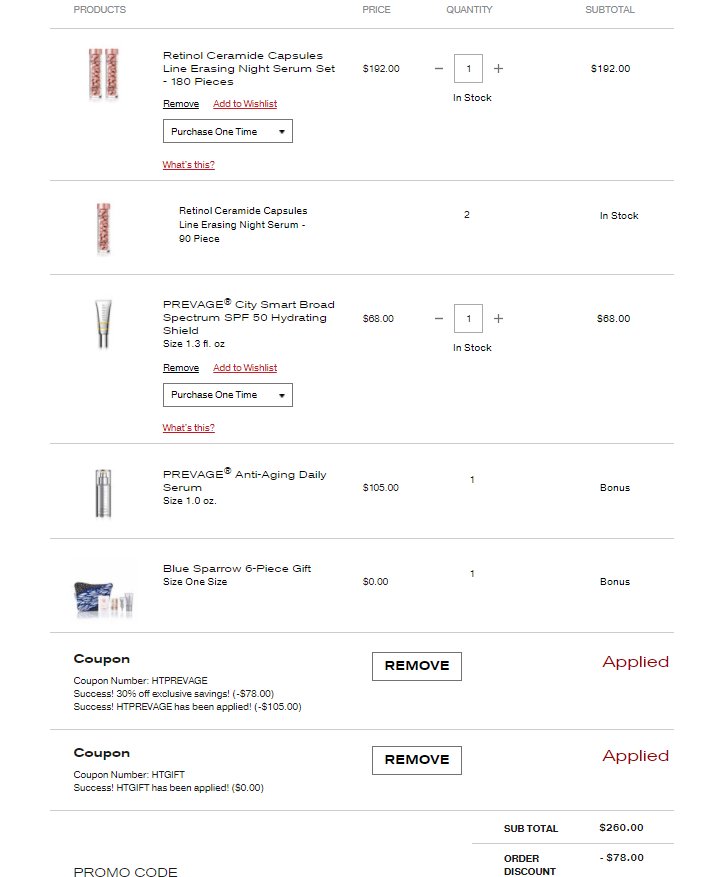Screen dimensions: 703x877
Task: Remove PREVAGE City Smart Shield from cart
Action: tap(181, 368)
